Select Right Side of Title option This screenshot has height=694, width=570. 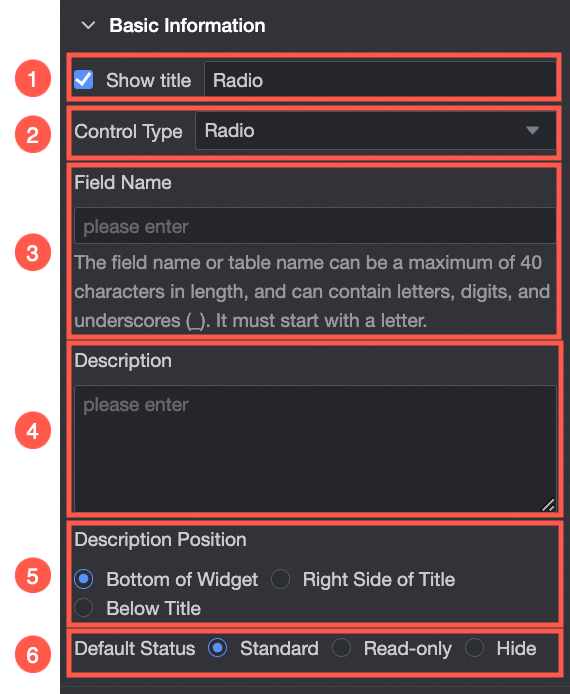[281, 579]
